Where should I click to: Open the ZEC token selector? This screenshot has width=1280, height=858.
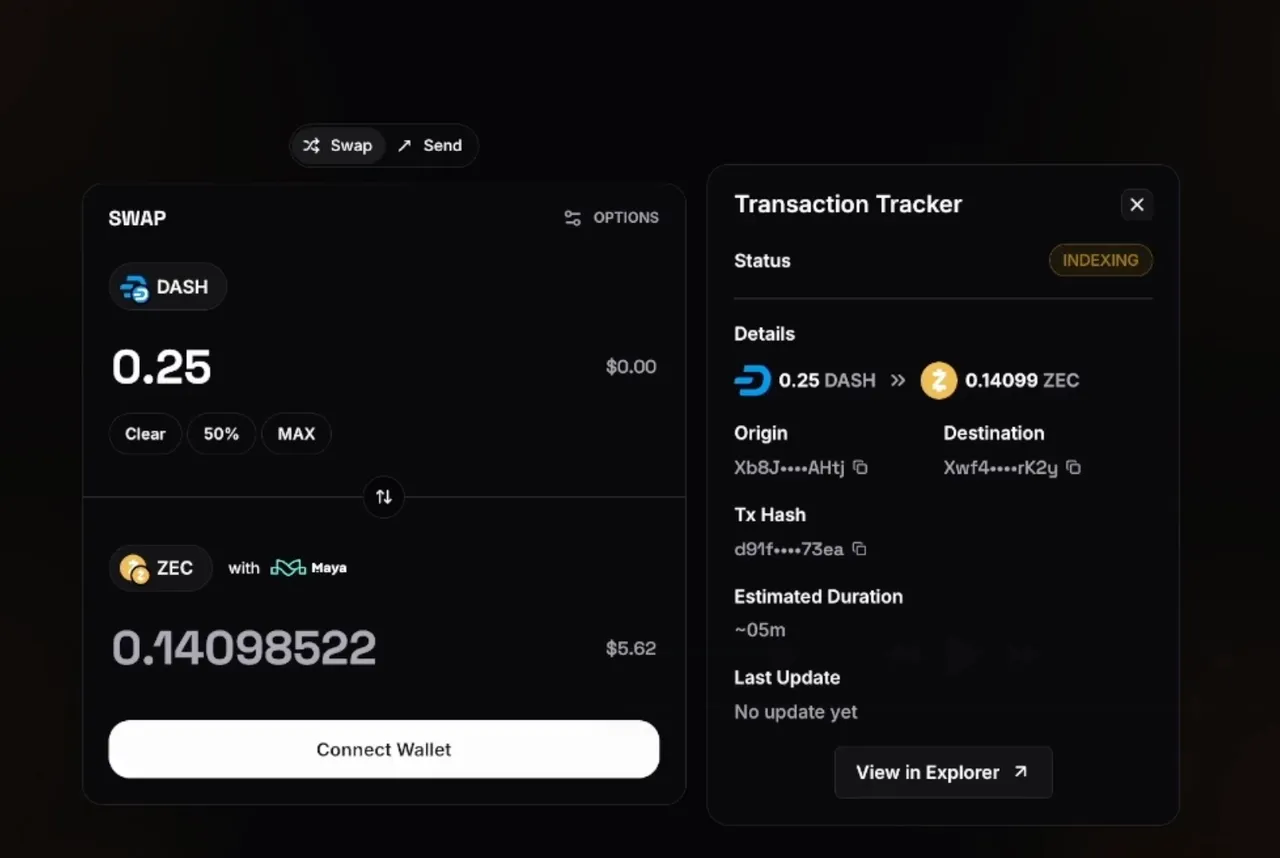(x=160, y=568)
